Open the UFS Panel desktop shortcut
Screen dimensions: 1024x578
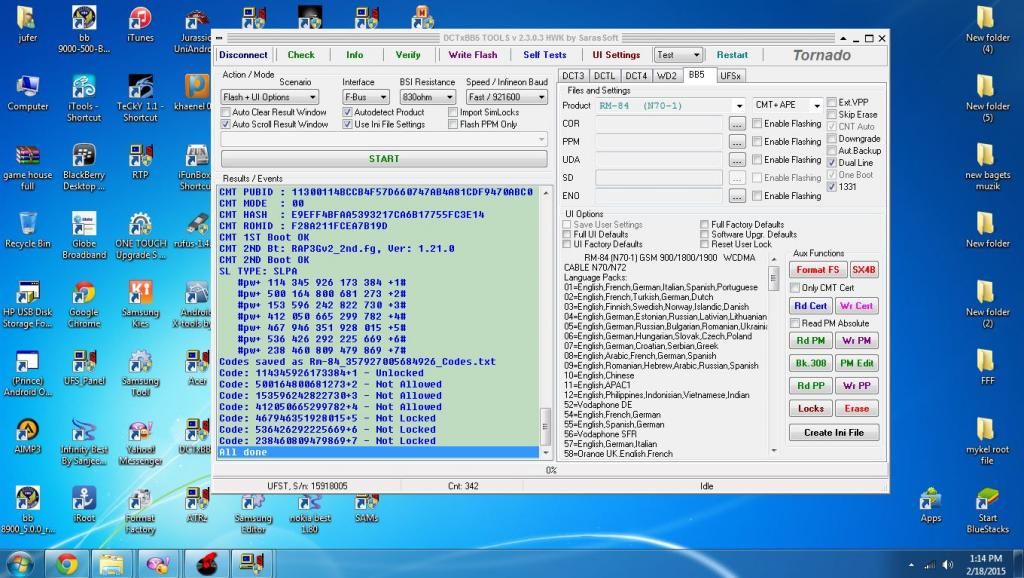click(x=84, y=363)
